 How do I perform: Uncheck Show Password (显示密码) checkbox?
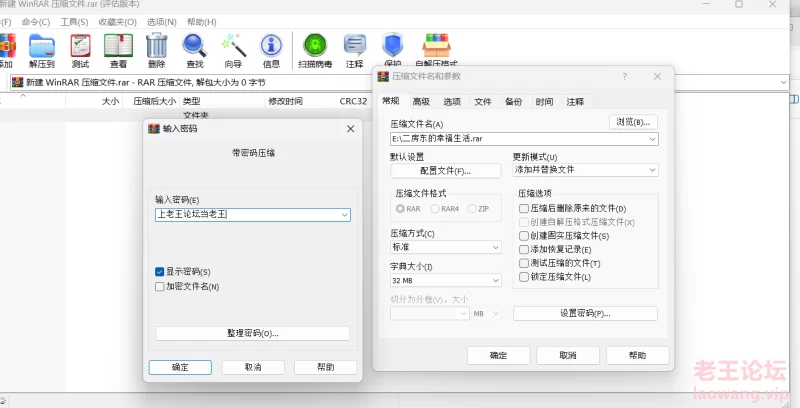(x=160, y=272)
